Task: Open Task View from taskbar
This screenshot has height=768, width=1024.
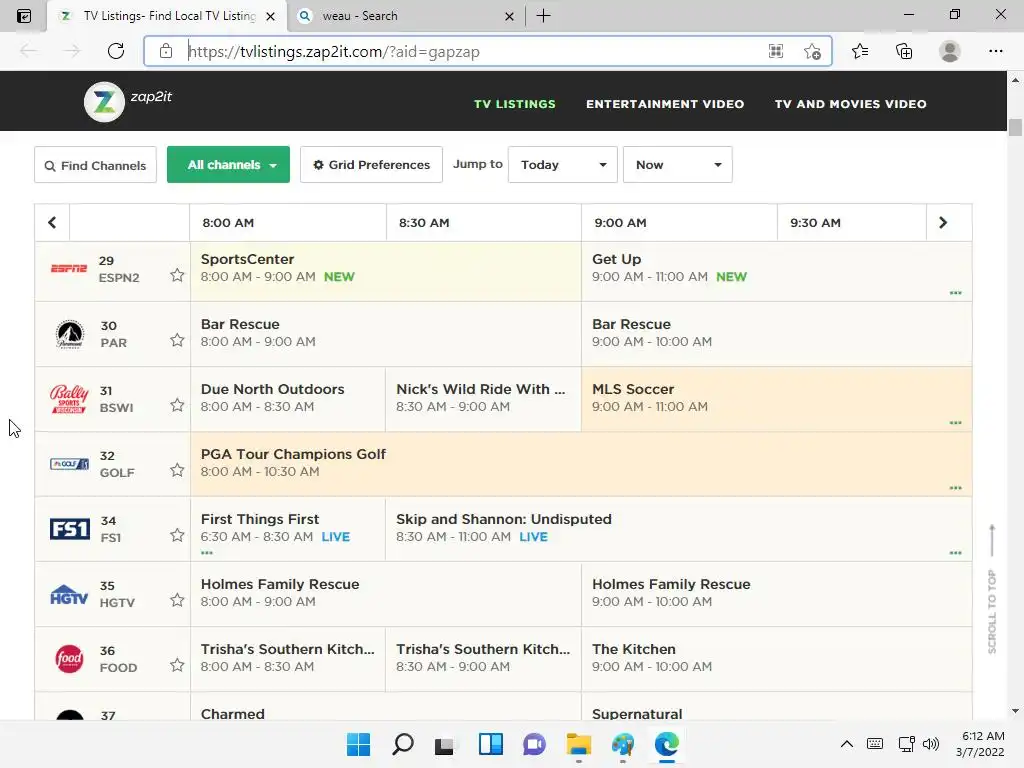Action: click(x=445, y=744)
